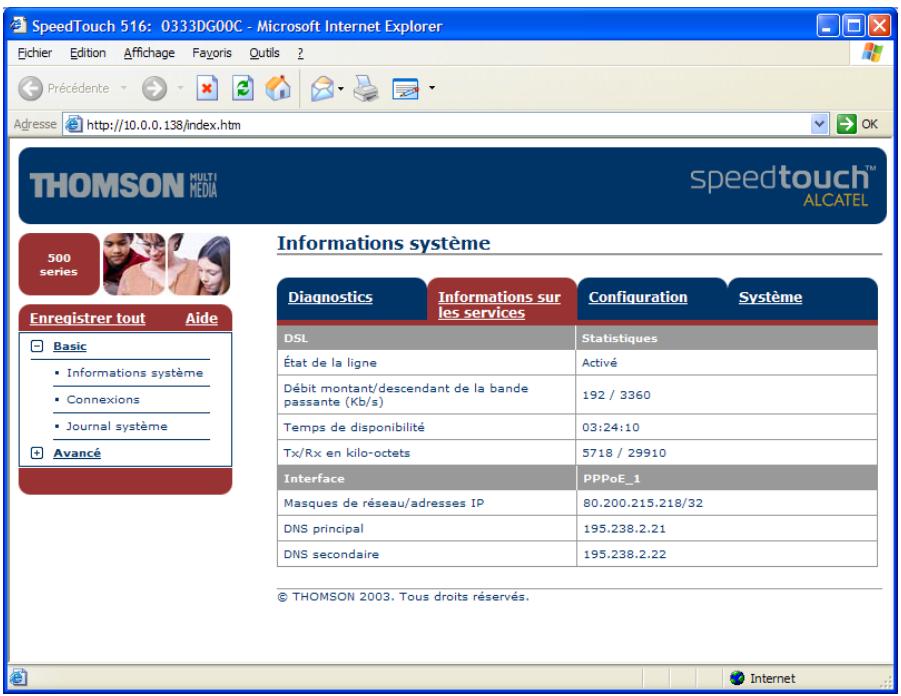
Task: Open the Edit button dropdown arrow
Action: click(432, 88)
